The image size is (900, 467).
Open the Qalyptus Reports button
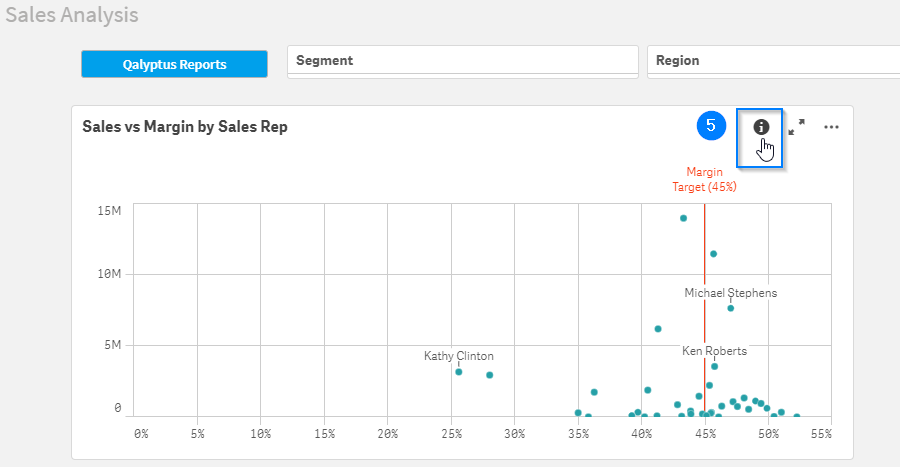(174, 64)
